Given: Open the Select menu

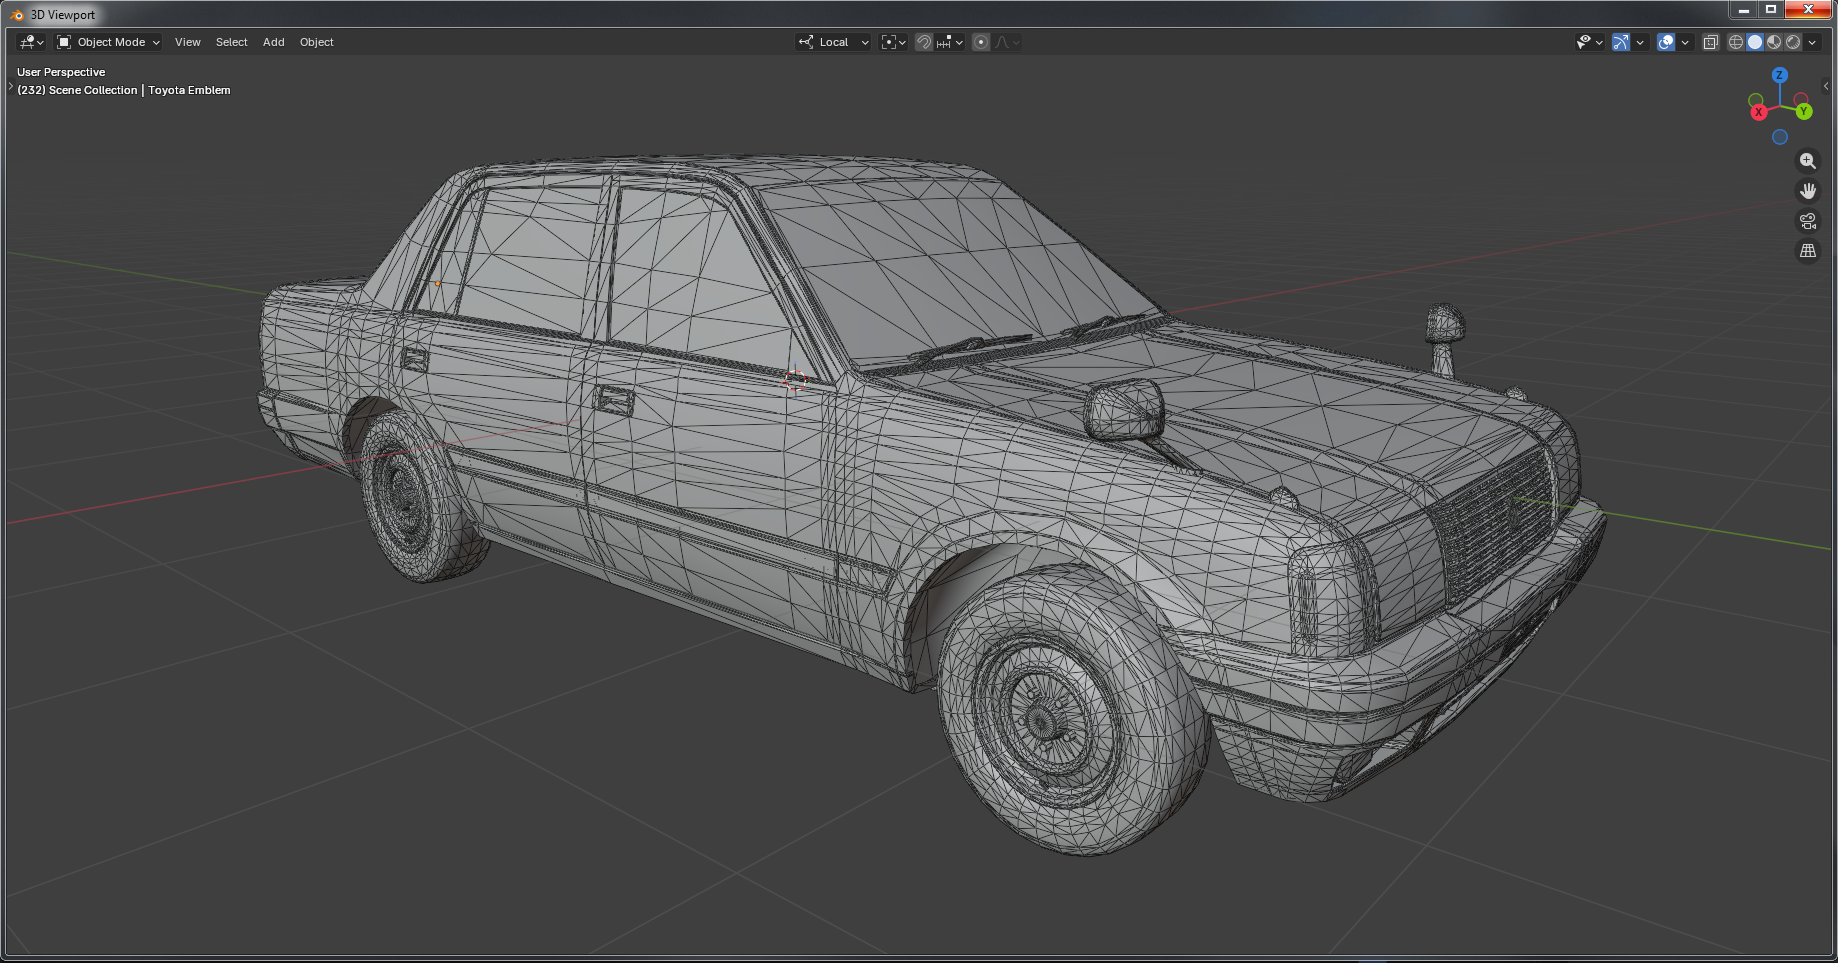Looking at the screenshot, I should click(232, 42).
